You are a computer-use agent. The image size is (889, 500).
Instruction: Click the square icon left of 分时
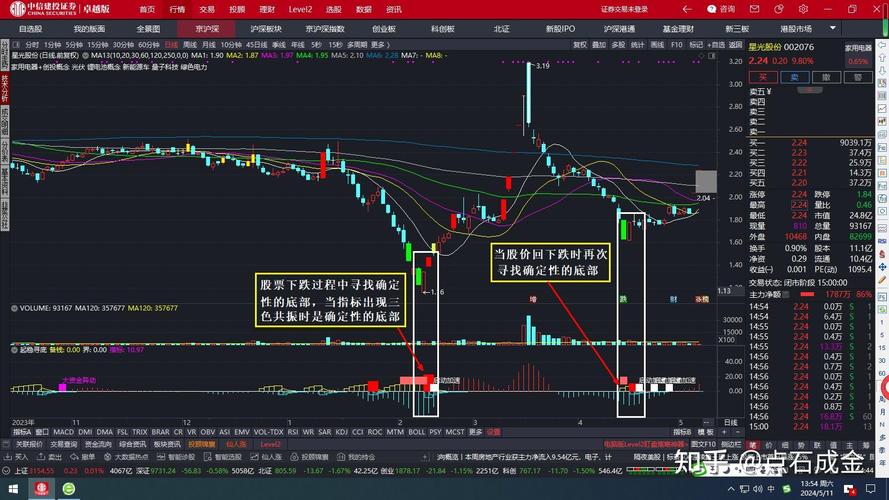pos(16,45)
